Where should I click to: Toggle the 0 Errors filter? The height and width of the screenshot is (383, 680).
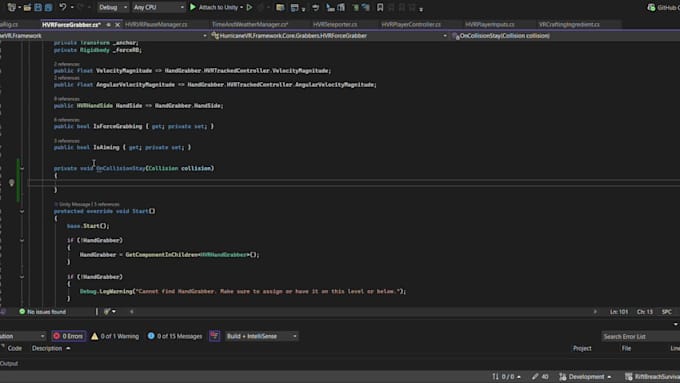tap(69, 336)
